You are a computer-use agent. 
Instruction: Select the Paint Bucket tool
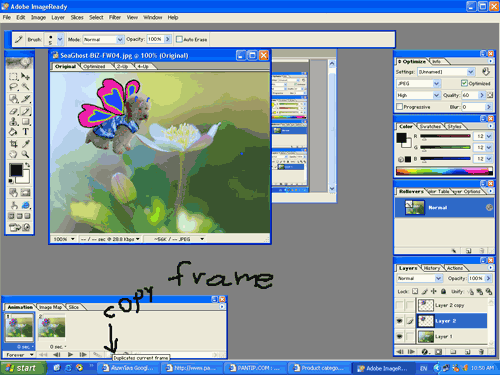pyautogui.click(x=13, y=132)
